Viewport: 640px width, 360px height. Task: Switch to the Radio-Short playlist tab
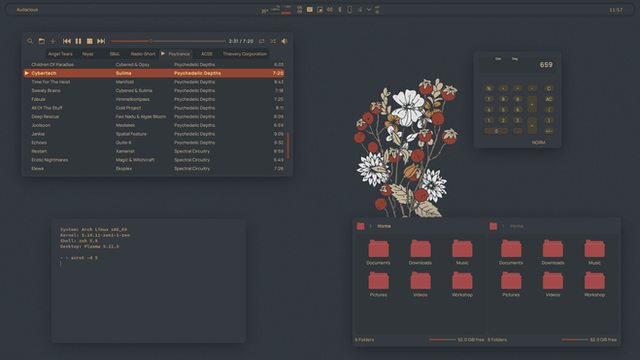(143, 54)
